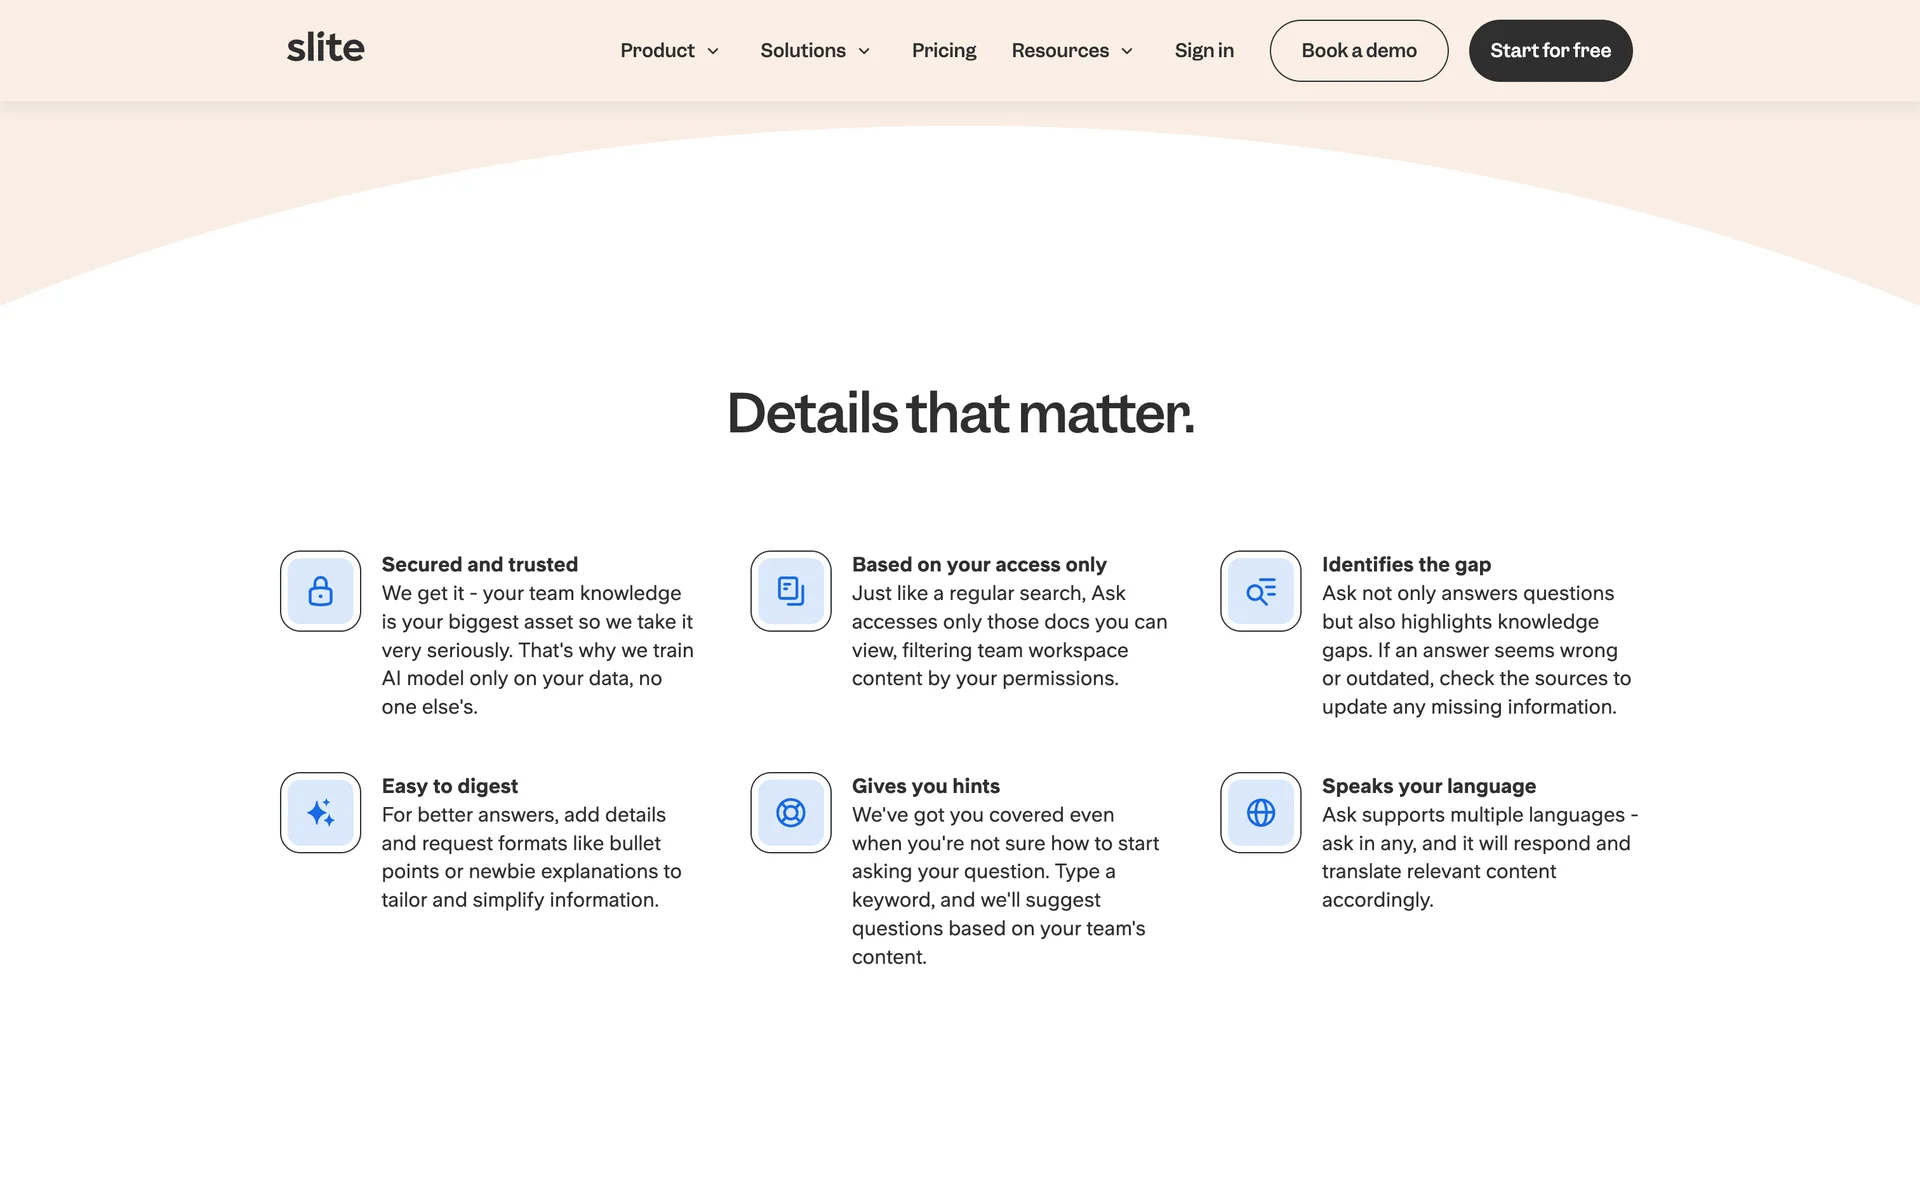Expand the Resources dropdown chevron

click(x=1127, y=51)
